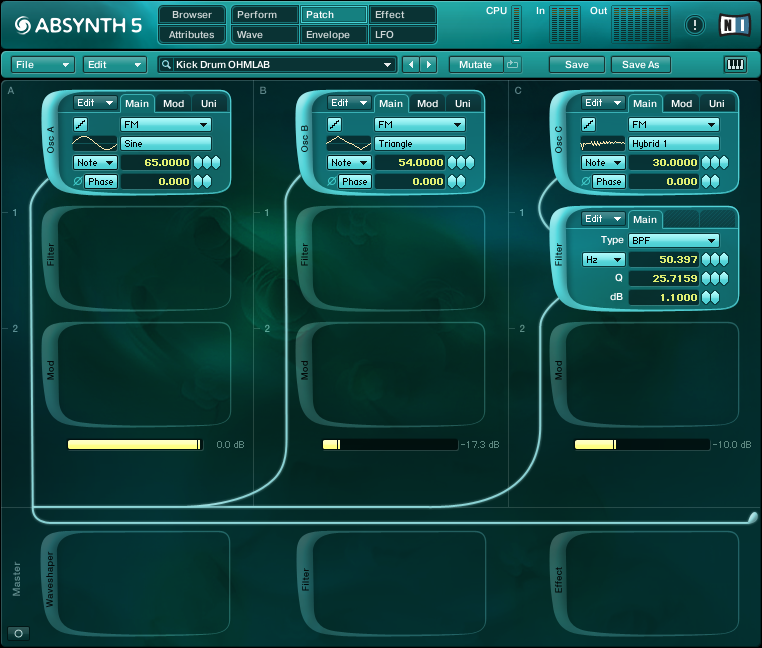Screen dimensions: 762x648
Task: Go to next preset arrow
Action: point(429,65)
